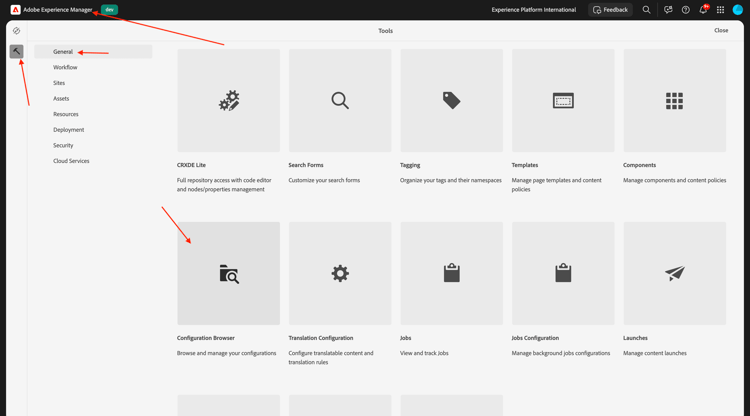Click 'Organize your tags and their namespaces' text
The height and width of the screenshot is (416, 750).
click(451, 180)
